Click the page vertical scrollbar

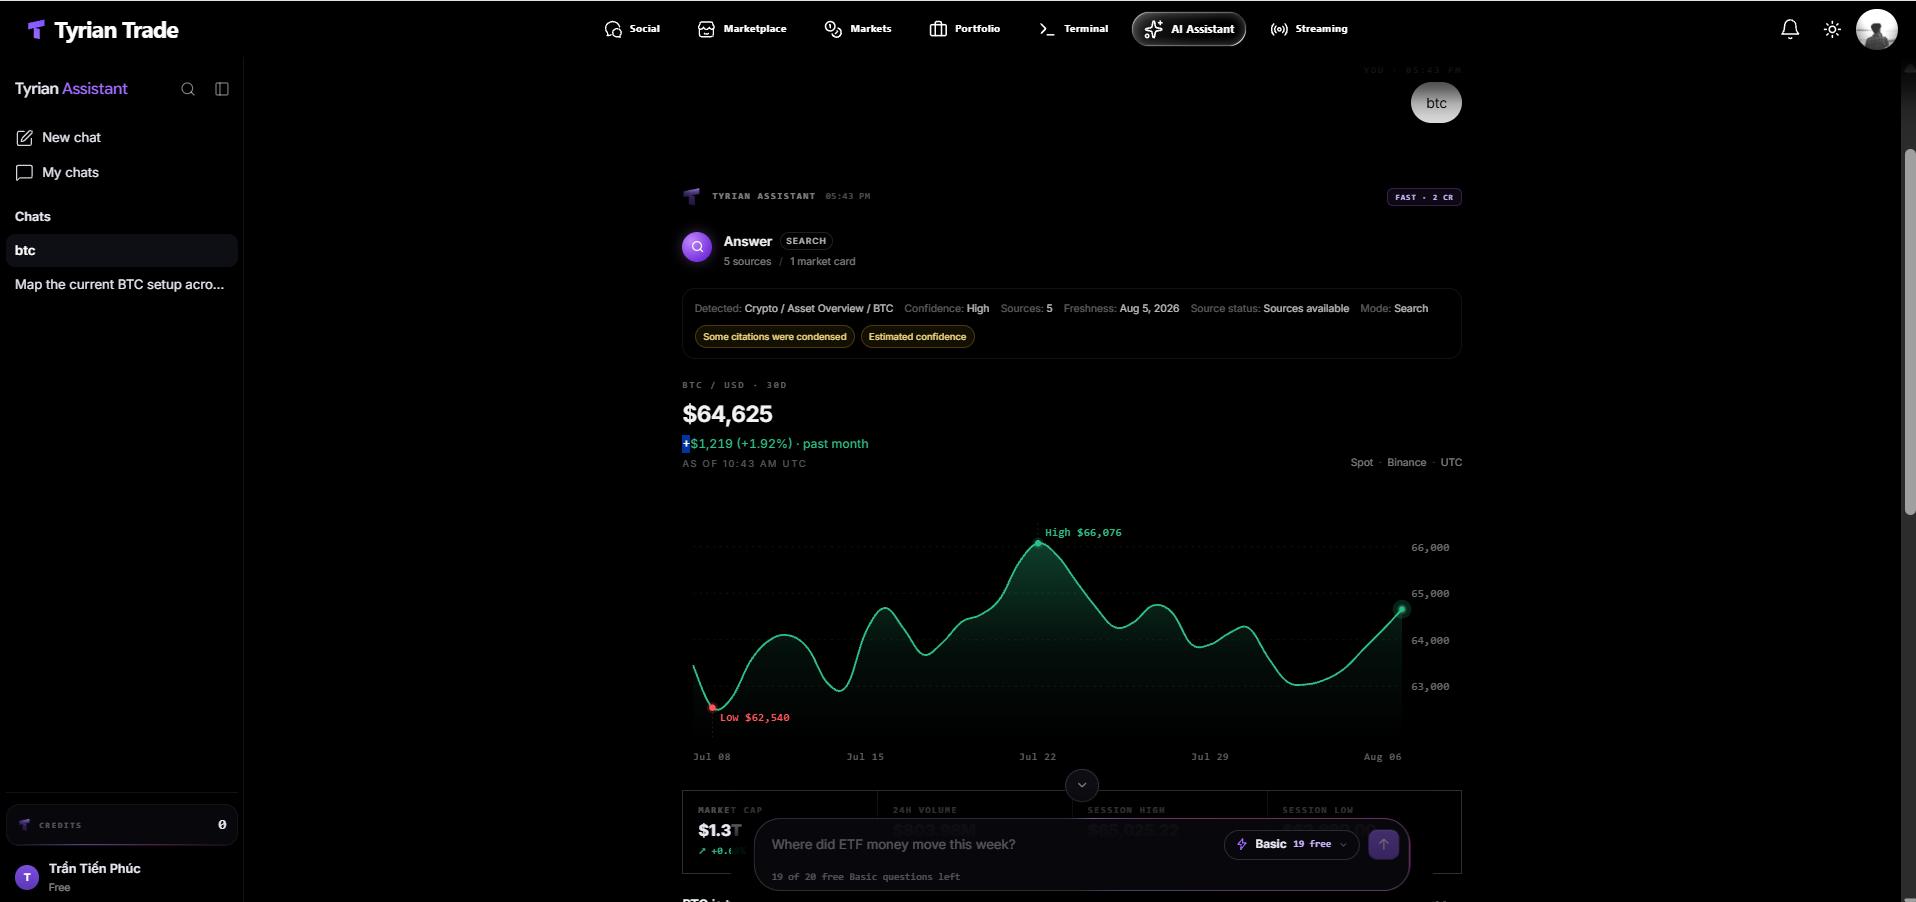[1909, 330]
